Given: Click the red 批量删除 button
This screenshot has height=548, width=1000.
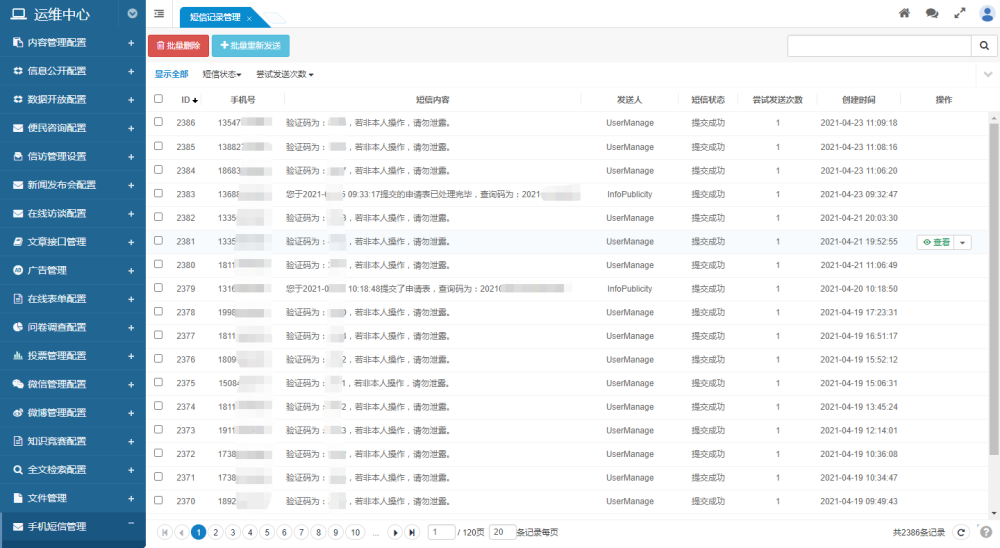Looking at the screenshot, I should [x=179, y=46].
